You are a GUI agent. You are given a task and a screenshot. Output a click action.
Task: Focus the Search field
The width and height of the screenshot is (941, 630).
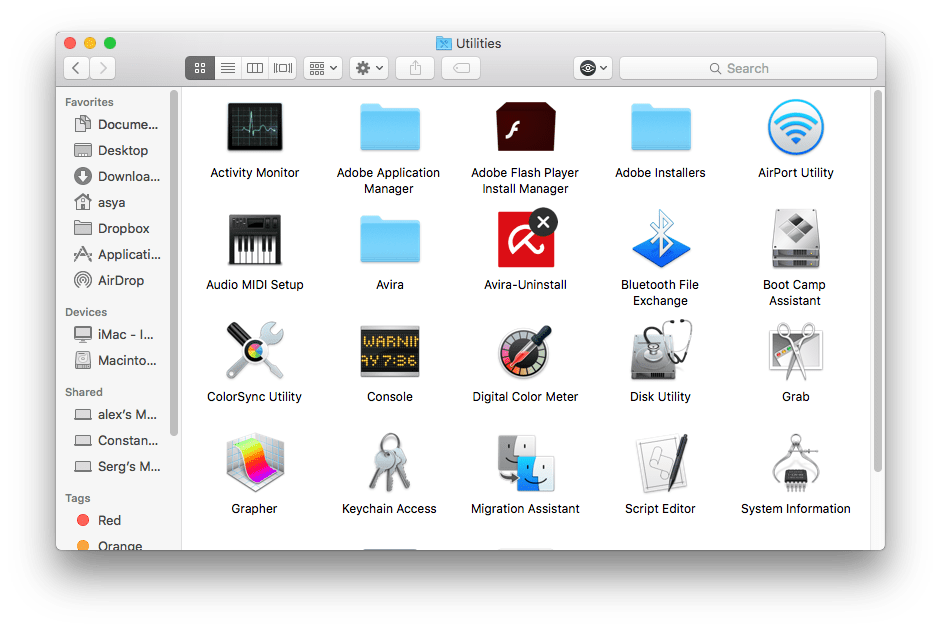(x=748, y=68)
